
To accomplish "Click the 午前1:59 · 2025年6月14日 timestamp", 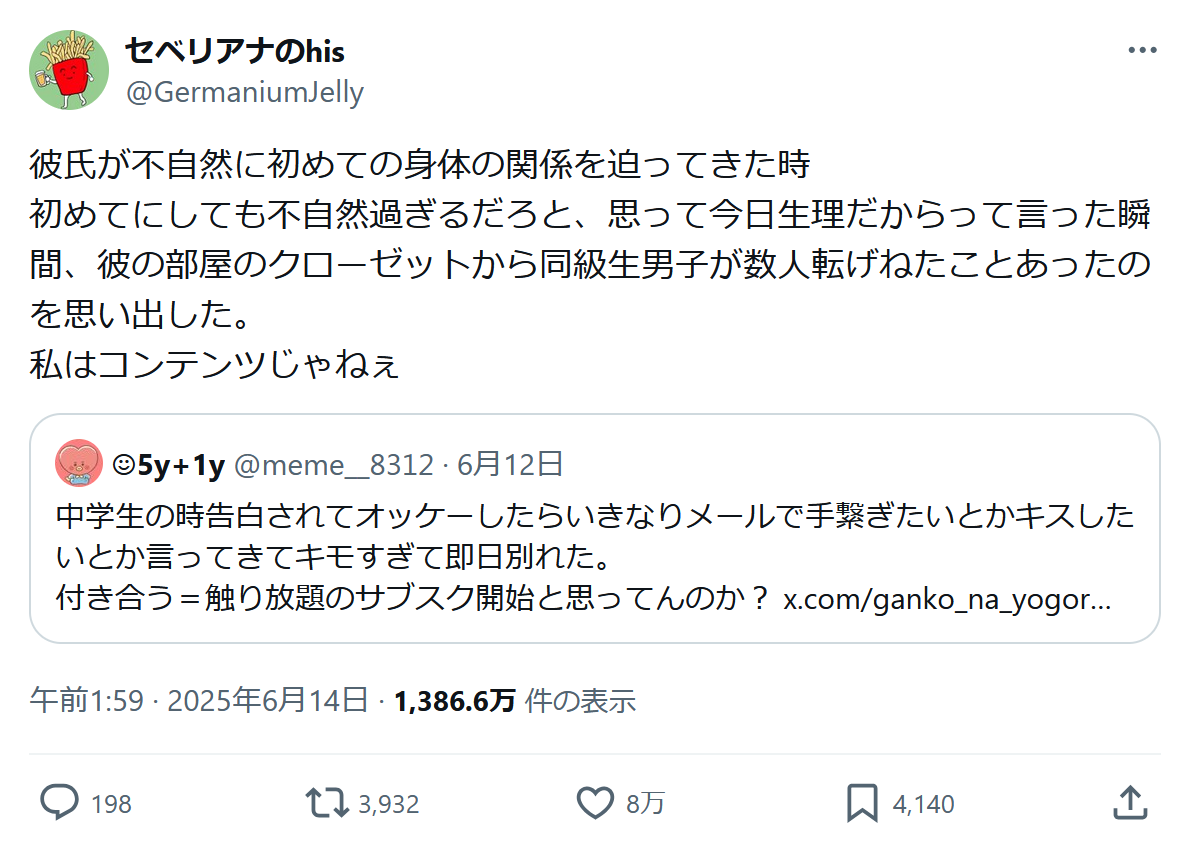I will [199, 701].
